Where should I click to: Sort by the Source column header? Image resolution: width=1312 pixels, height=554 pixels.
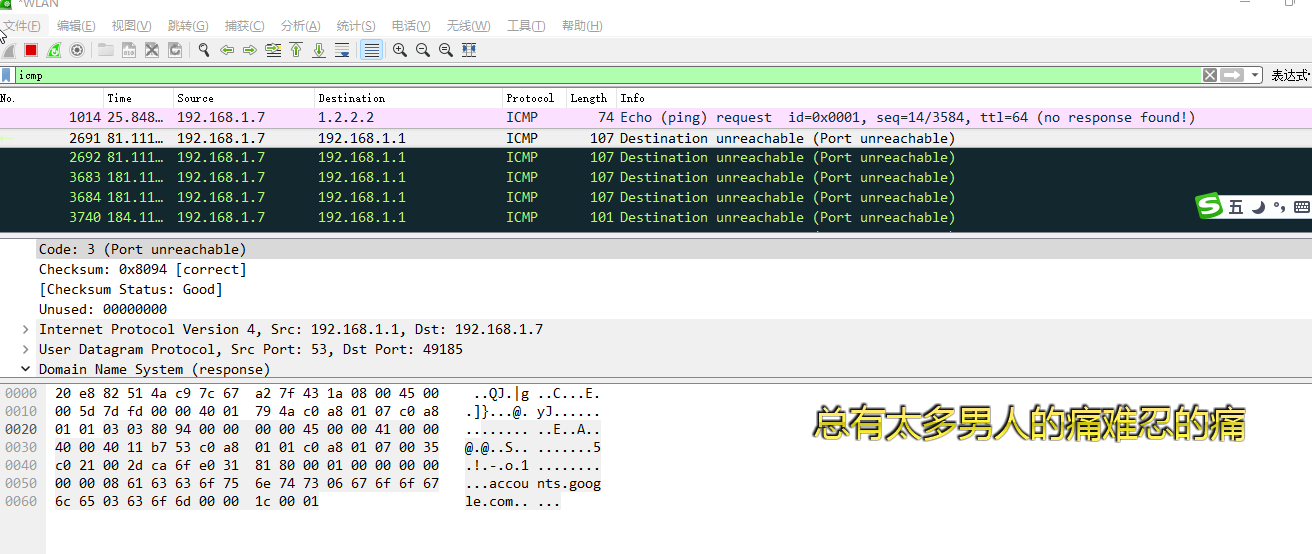(245, 98)
